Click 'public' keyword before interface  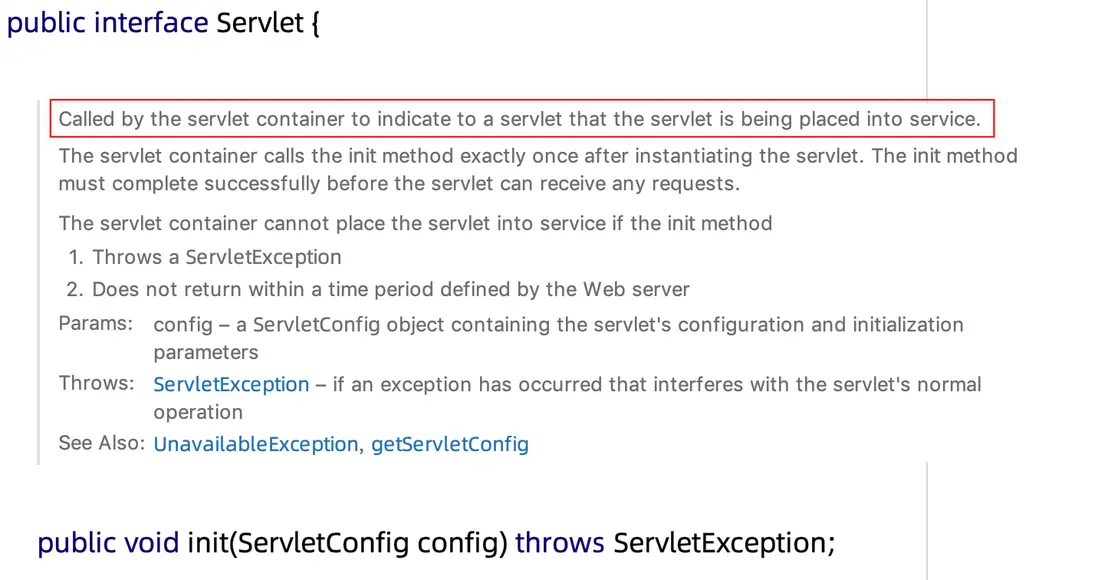46,23
